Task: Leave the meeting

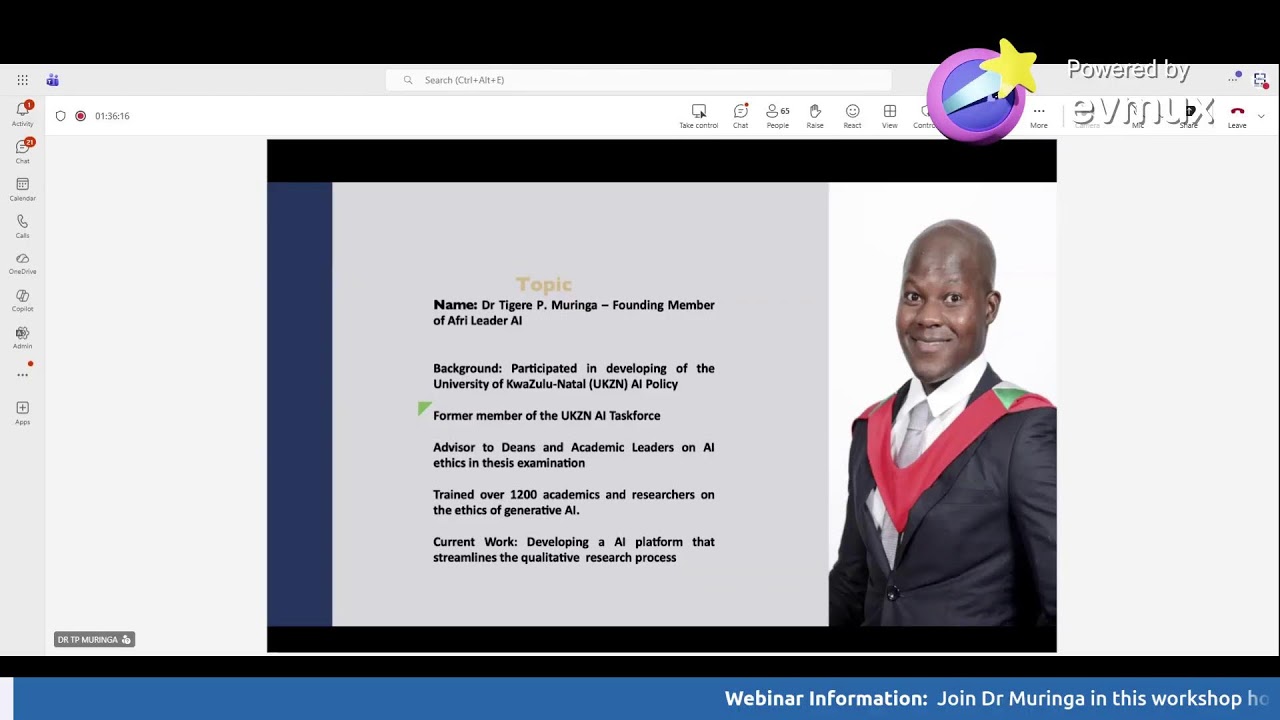Action: pos(1237,116)
